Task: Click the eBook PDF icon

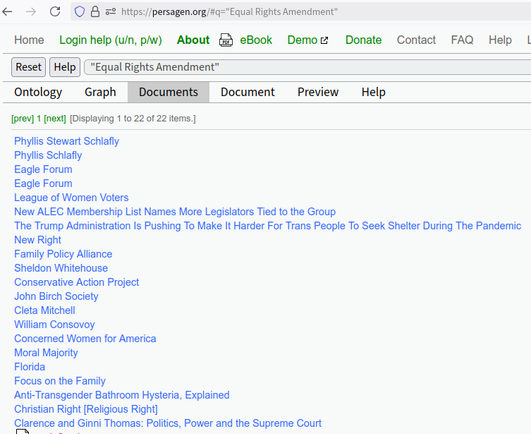Action: [226, 40]
